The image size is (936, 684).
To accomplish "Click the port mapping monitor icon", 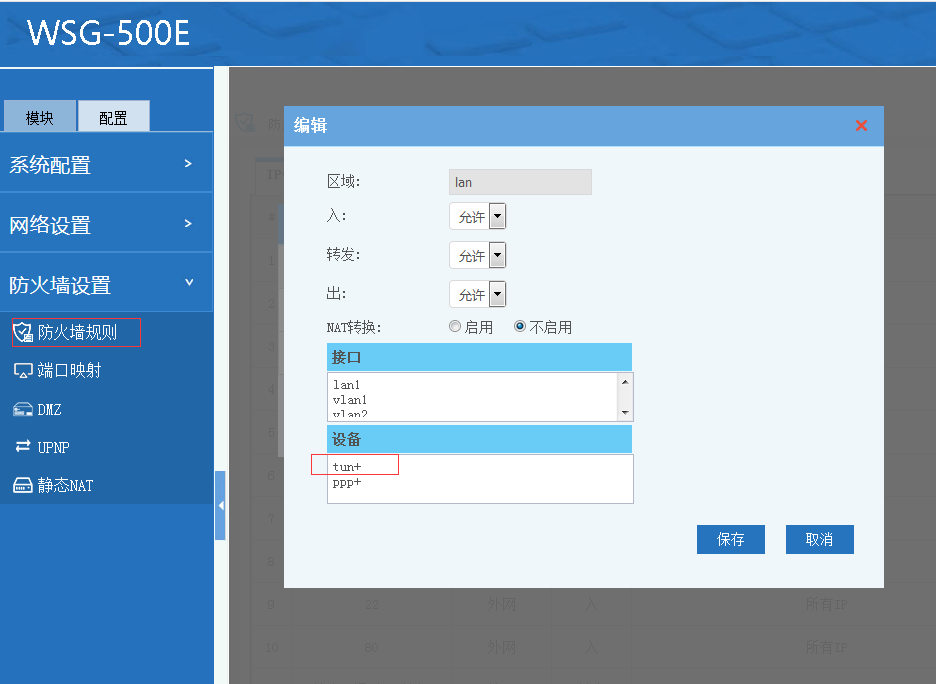I will 22,371.
